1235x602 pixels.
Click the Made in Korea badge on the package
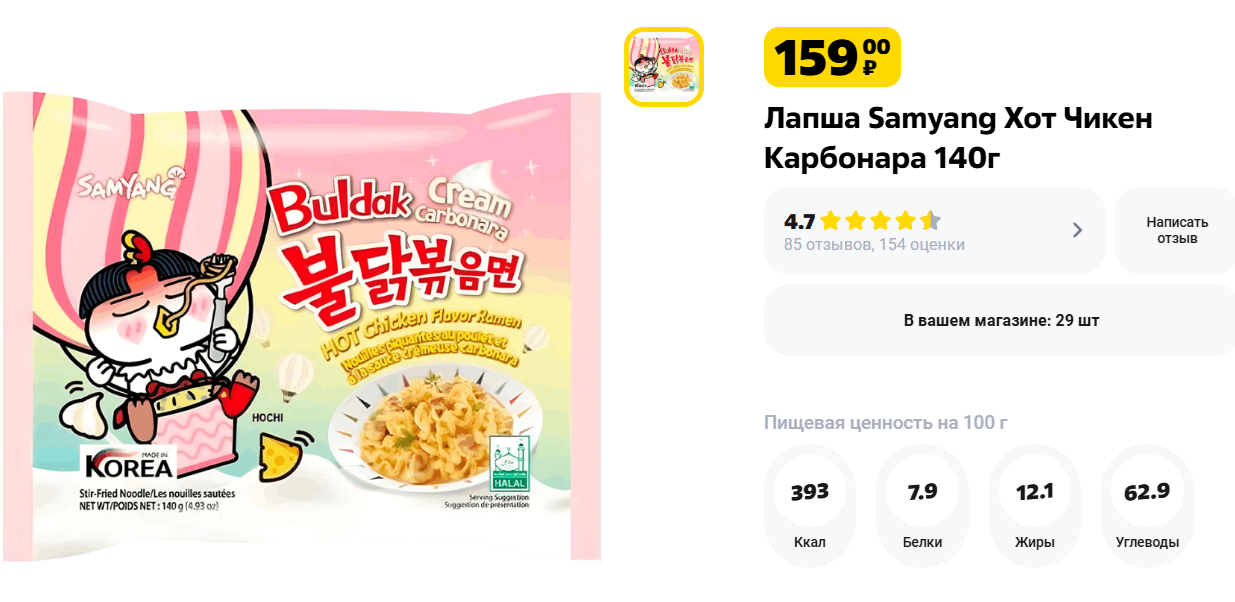point(128,465)
